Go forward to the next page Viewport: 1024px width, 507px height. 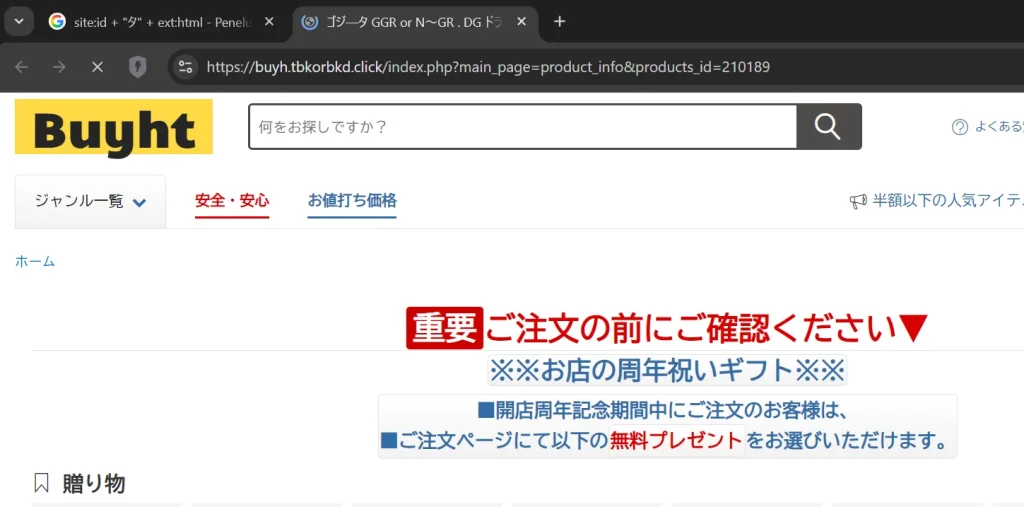coord(59,67)
